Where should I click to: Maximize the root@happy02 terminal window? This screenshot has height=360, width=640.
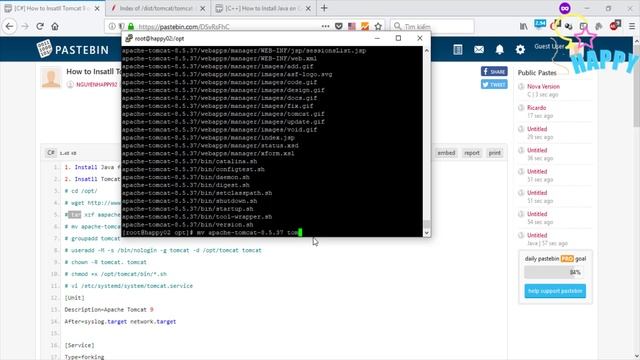(x=398, y=38)
